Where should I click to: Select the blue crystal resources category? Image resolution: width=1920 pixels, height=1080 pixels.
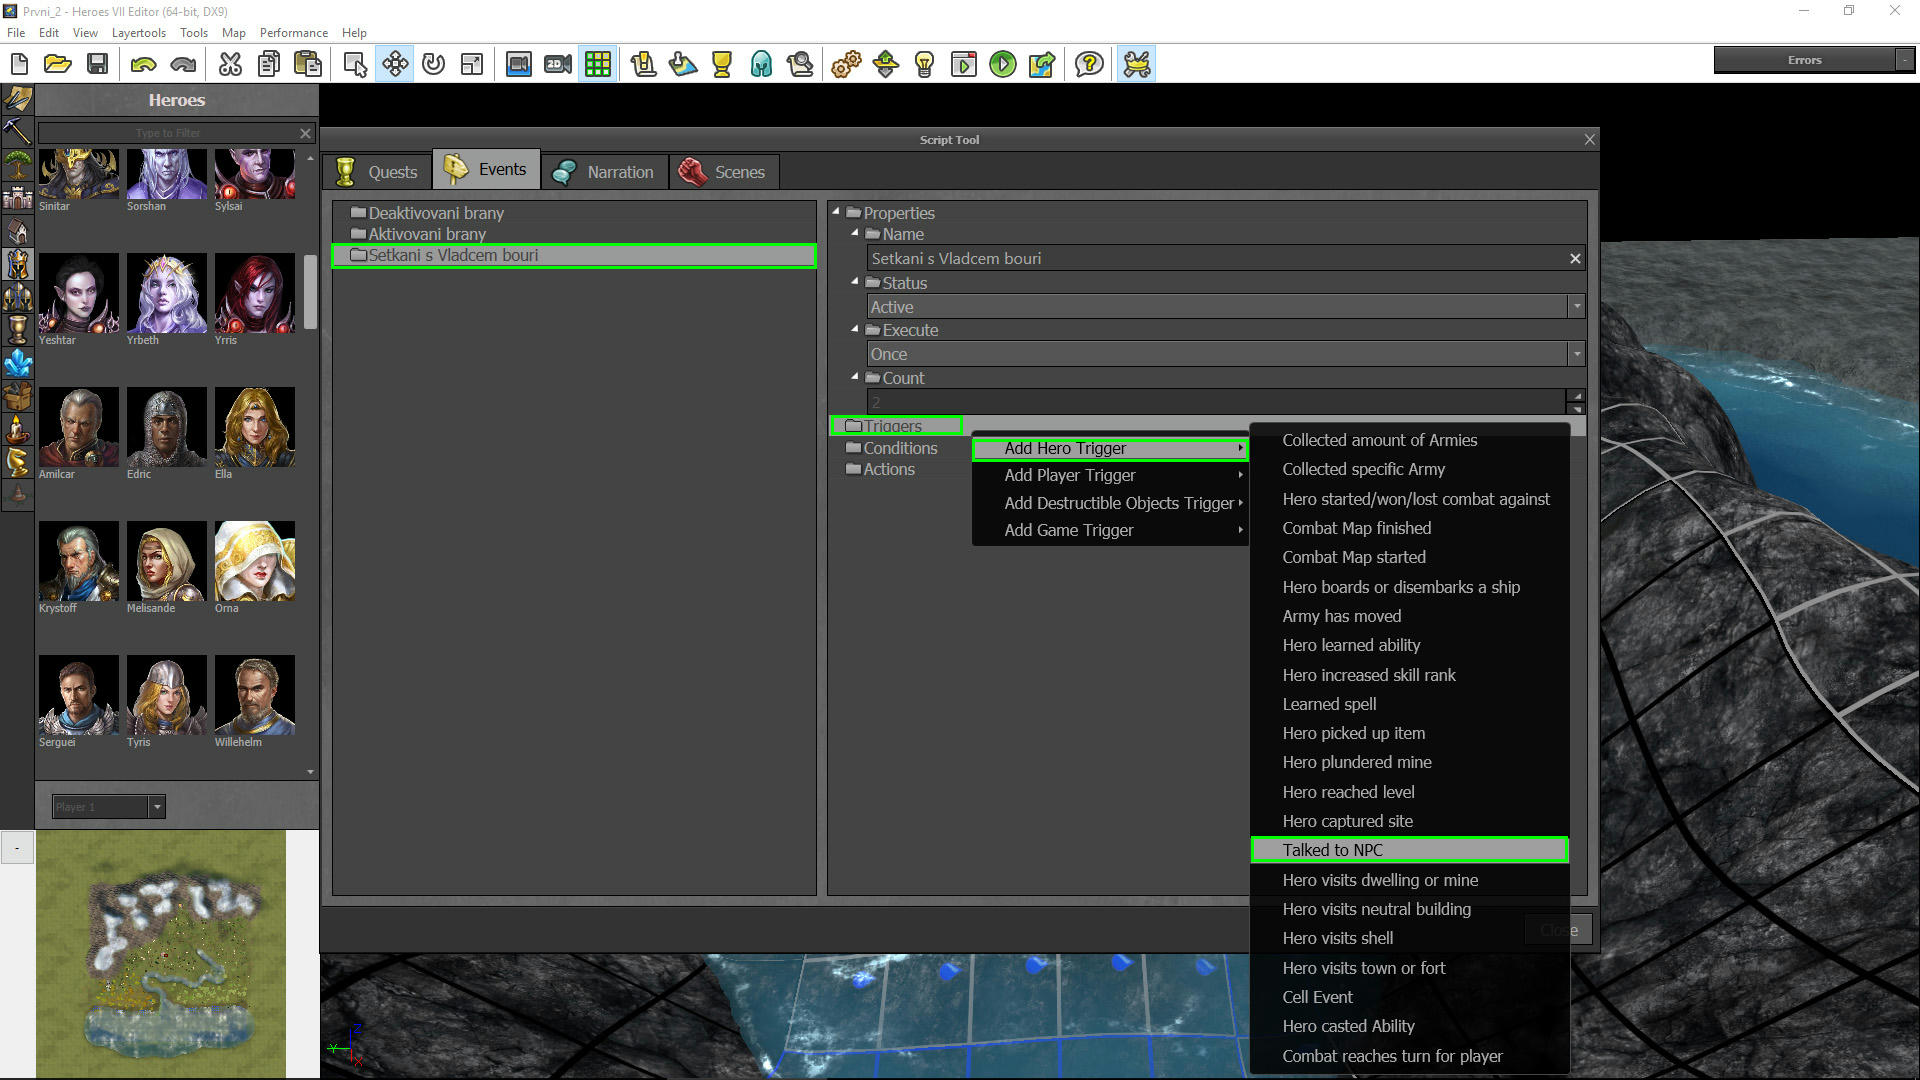point(17,363)
